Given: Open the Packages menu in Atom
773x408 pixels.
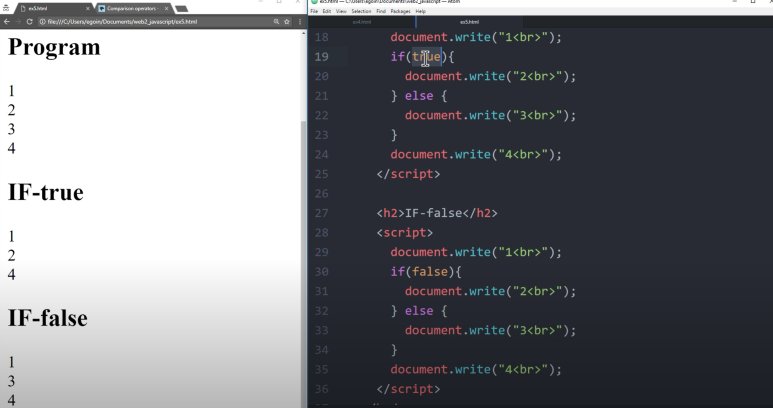Looking at the screenshot, I should tap(400, 11).
